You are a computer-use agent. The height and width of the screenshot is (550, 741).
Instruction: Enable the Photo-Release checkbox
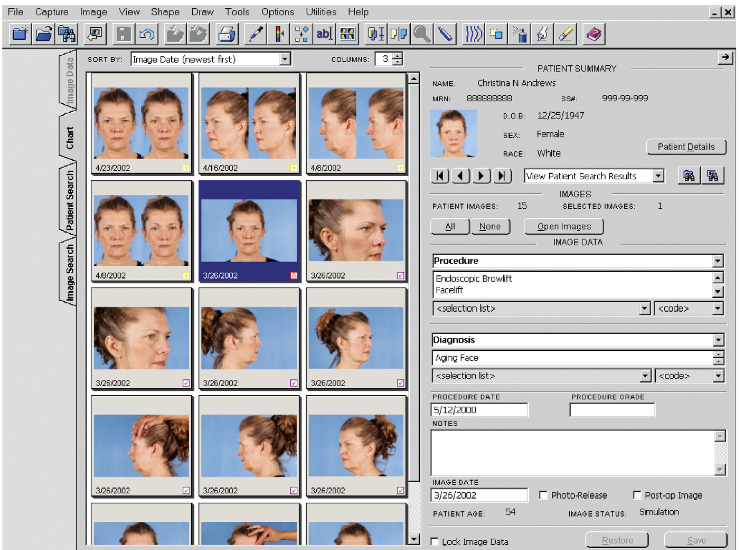(x=543, y=495)
